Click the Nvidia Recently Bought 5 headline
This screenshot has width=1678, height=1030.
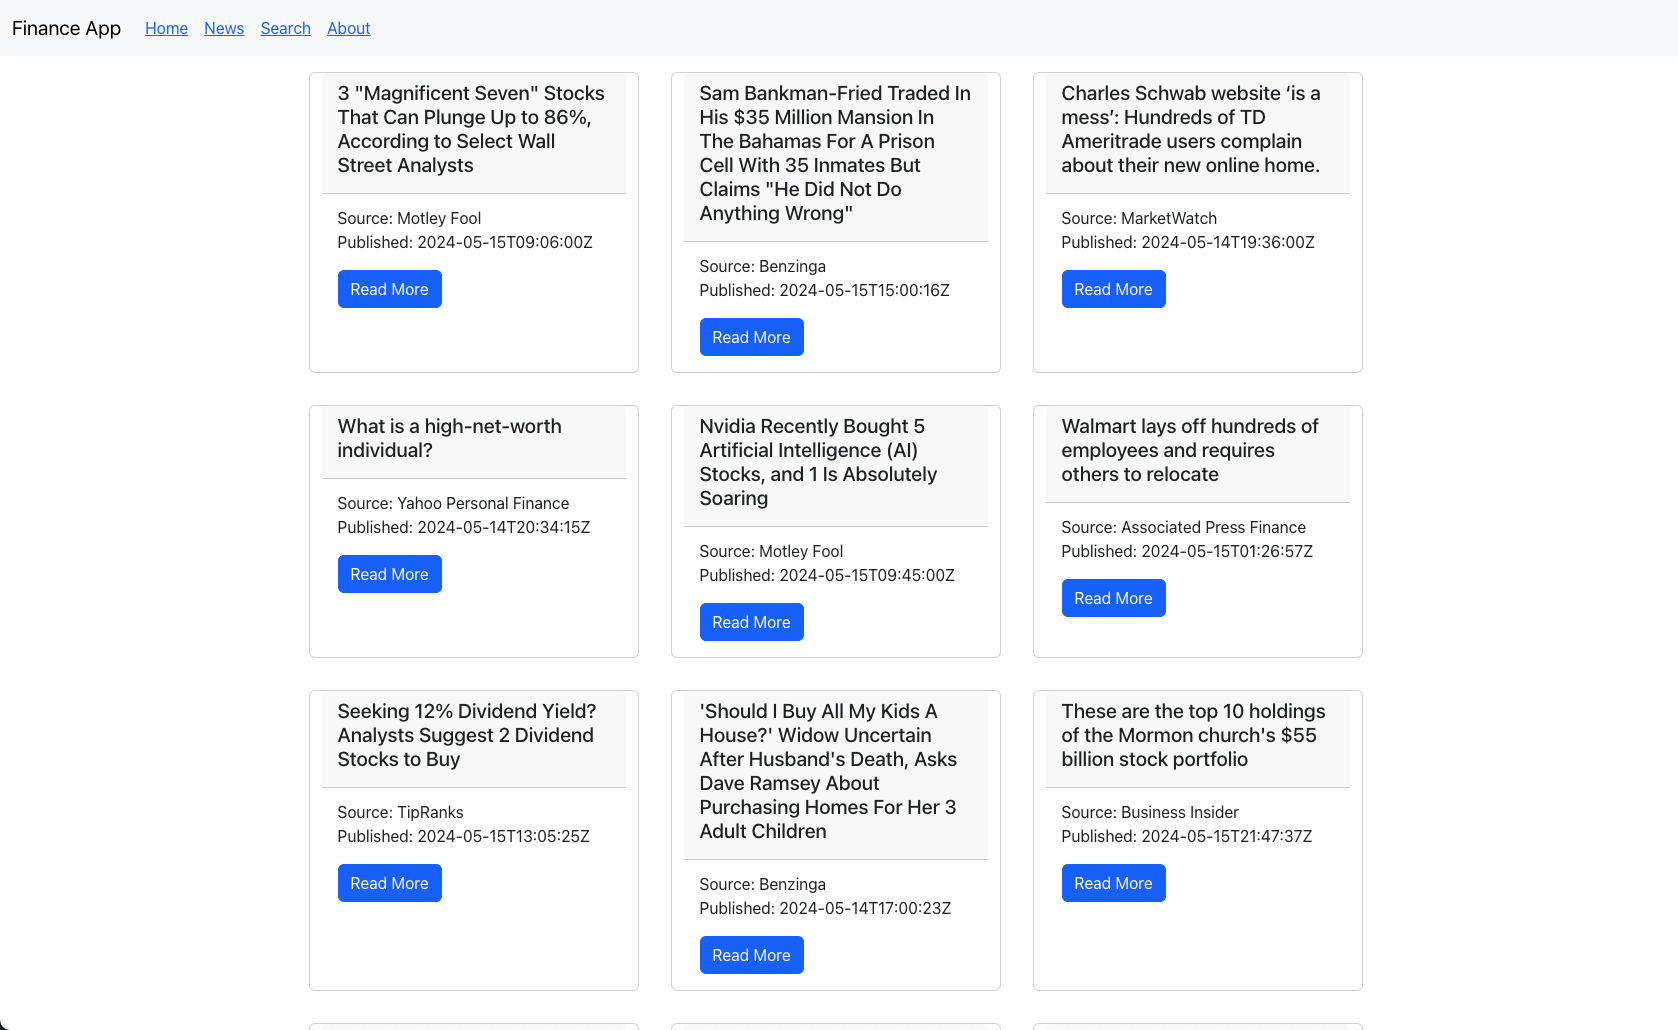pos(817,462)
